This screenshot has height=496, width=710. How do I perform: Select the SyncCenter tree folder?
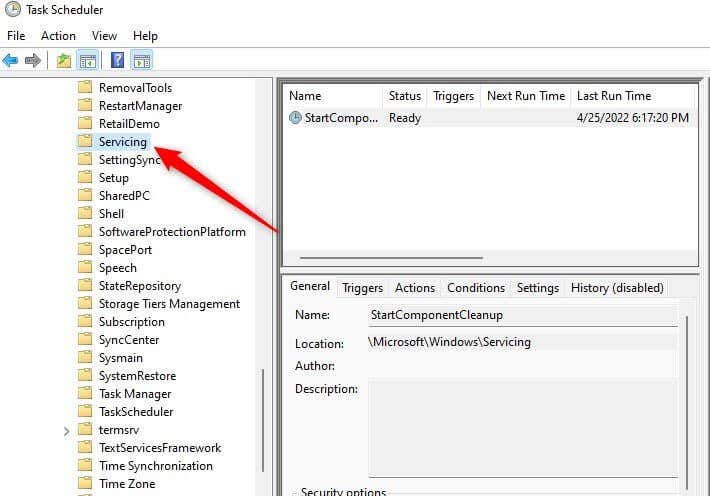129,340
